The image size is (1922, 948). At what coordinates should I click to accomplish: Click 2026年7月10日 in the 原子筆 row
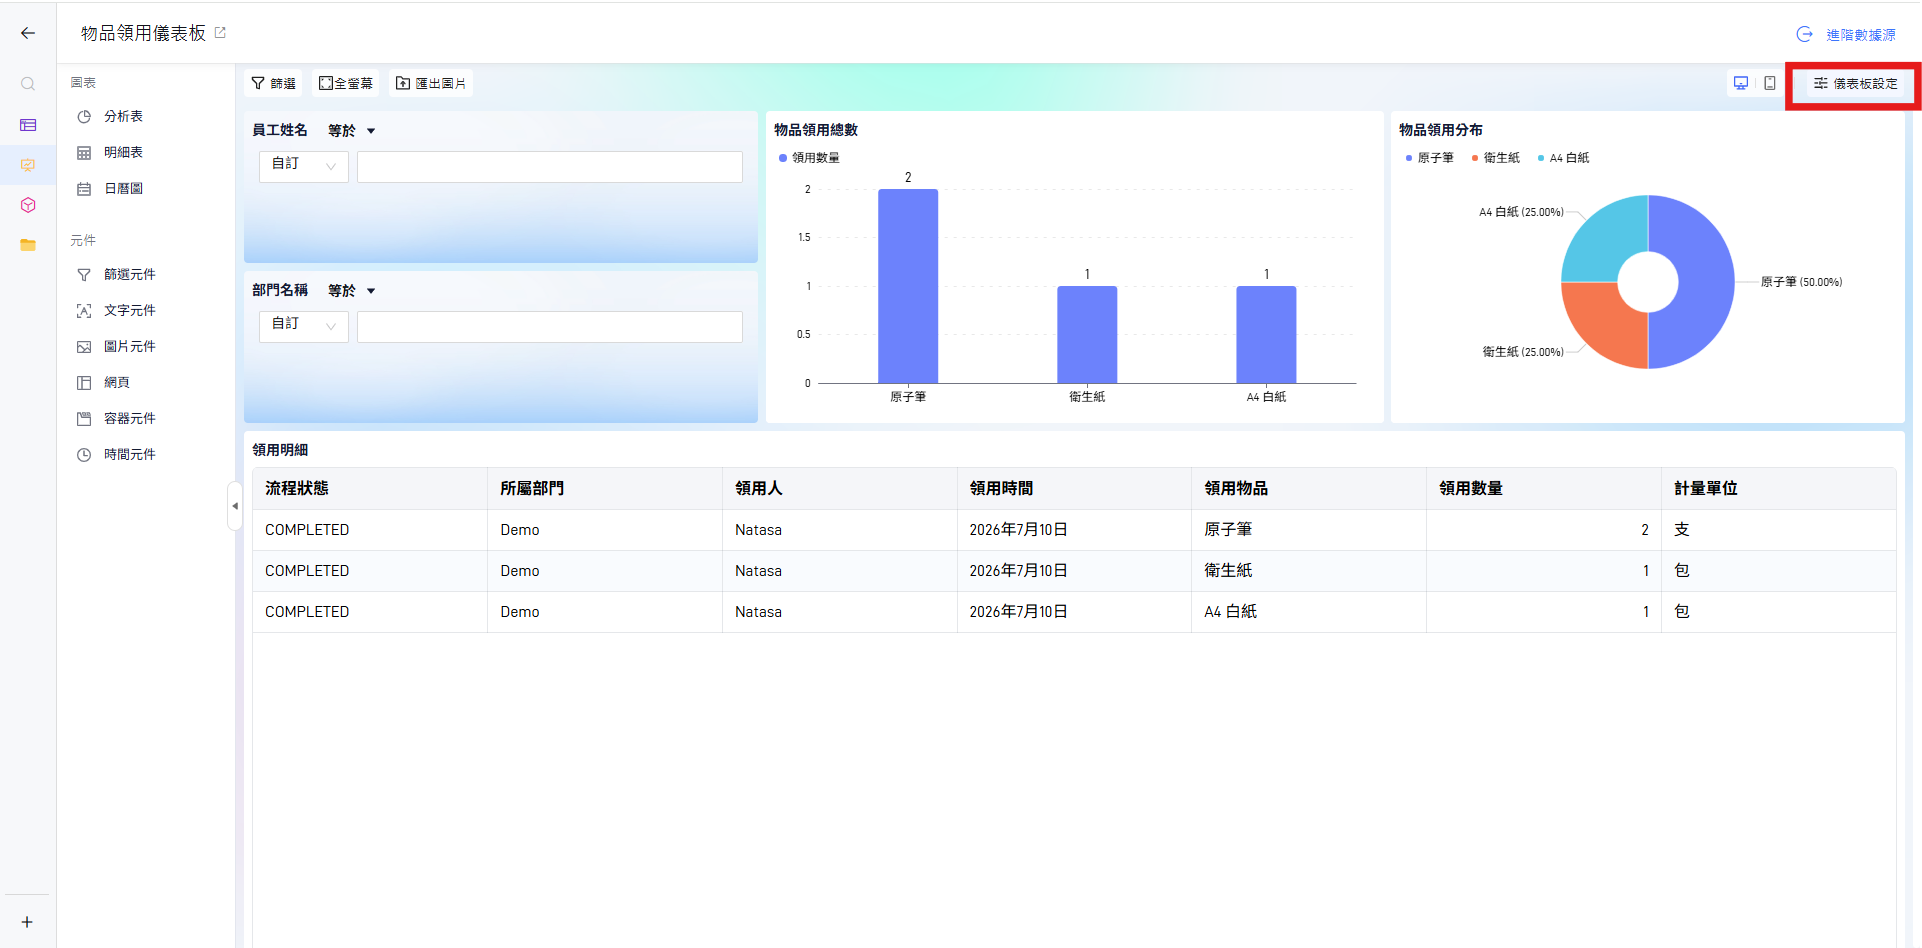coord(1018,530)
